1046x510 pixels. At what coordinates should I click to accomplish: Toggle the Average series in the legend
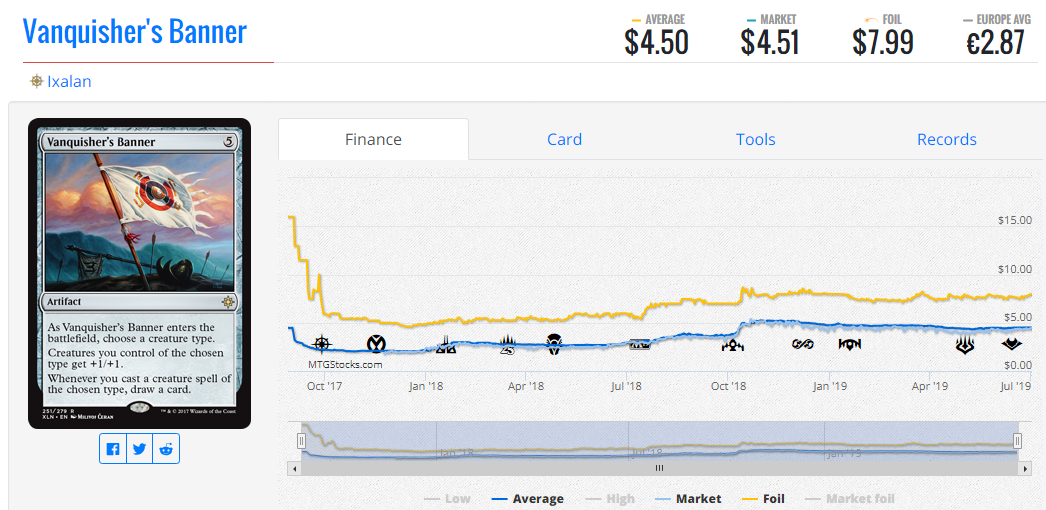[527, 499]
